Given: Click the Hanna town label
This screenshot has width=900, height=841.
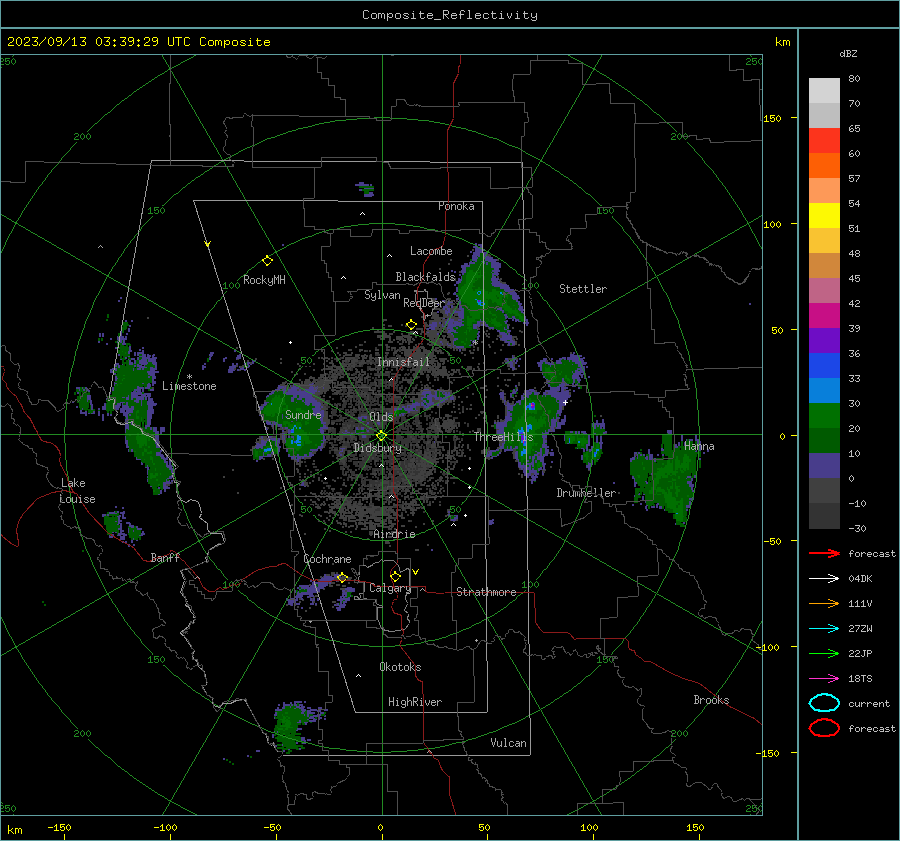Looking at the screenshot, I should click(x=699, y=446).
